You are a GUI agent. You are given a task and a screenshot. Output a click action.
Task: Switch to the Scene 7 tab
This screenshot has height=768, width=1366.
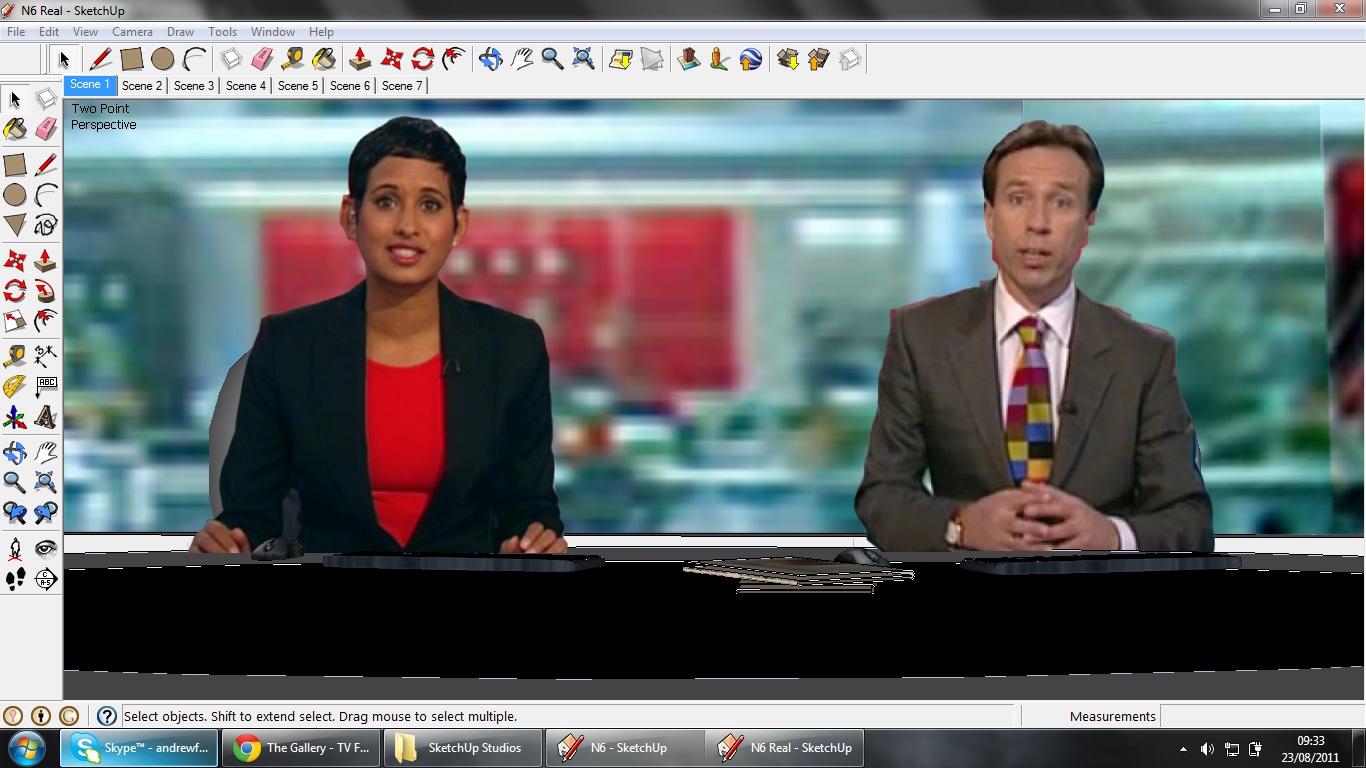(402, 86)
